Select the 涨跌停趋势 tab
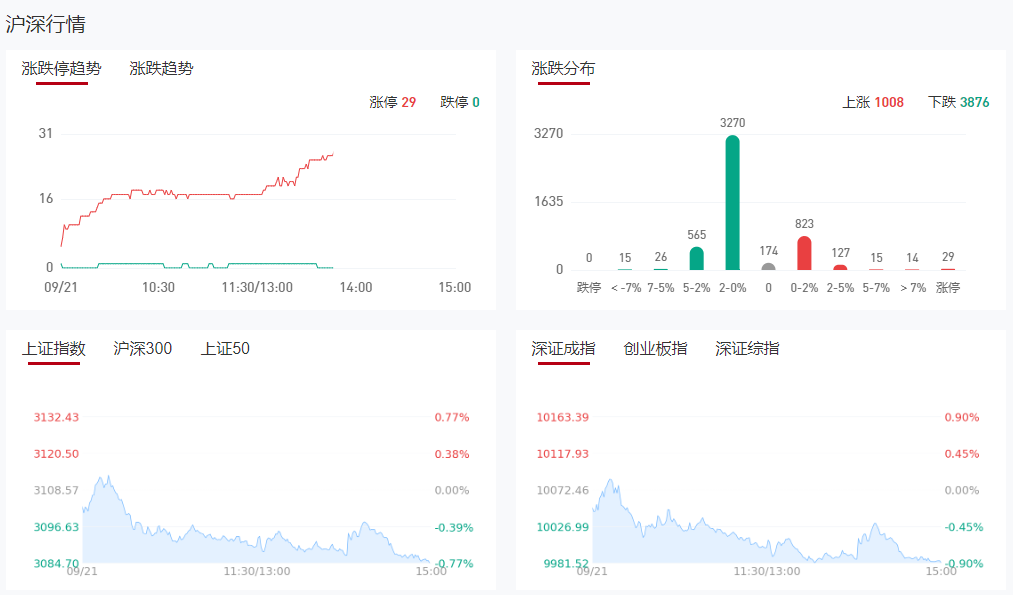The width and height of the screenshot is (1013, 595). 61,69
